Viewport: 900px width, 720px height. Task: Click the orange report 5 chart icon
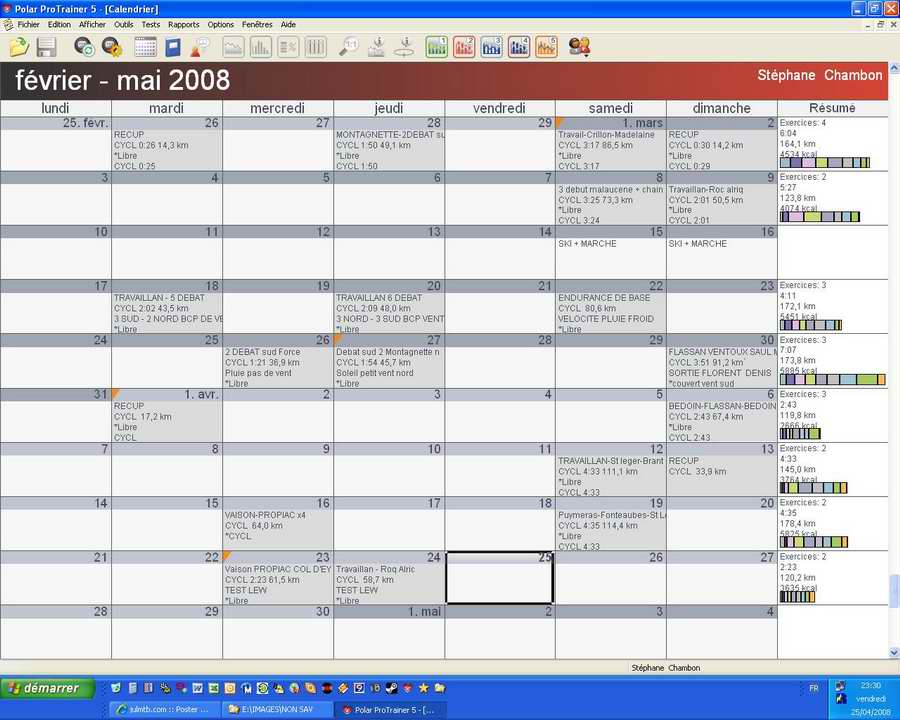[546, 46]
